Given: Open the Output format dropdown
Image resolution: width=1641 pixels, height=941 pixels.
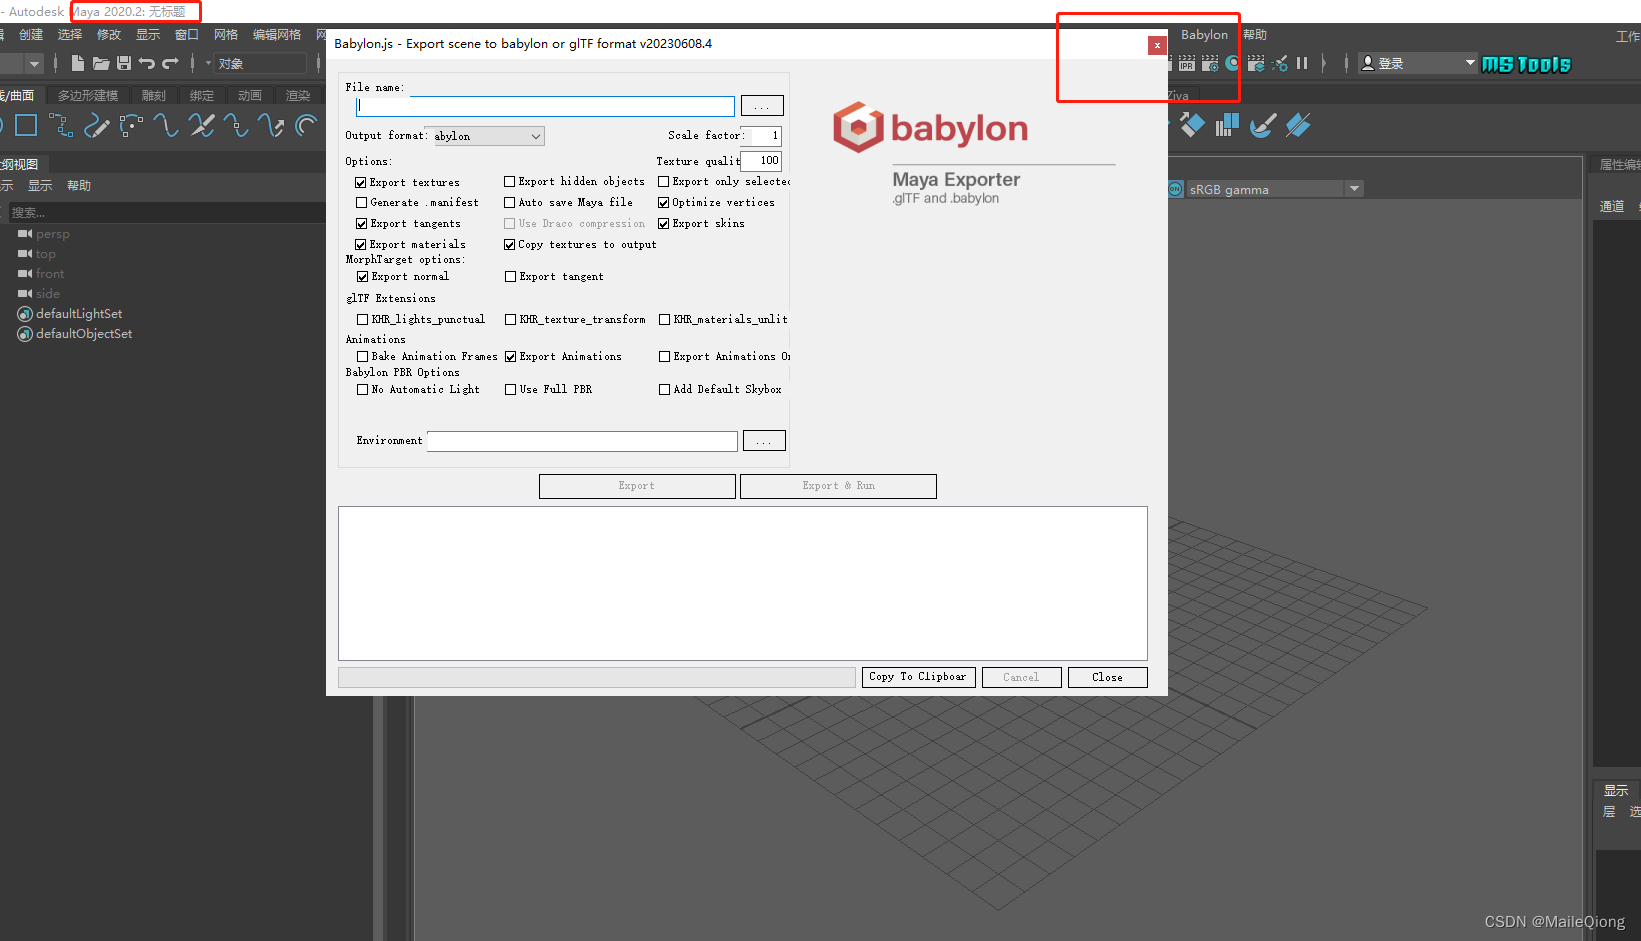Looking at the screenshot, I should [x=489, y=136].
